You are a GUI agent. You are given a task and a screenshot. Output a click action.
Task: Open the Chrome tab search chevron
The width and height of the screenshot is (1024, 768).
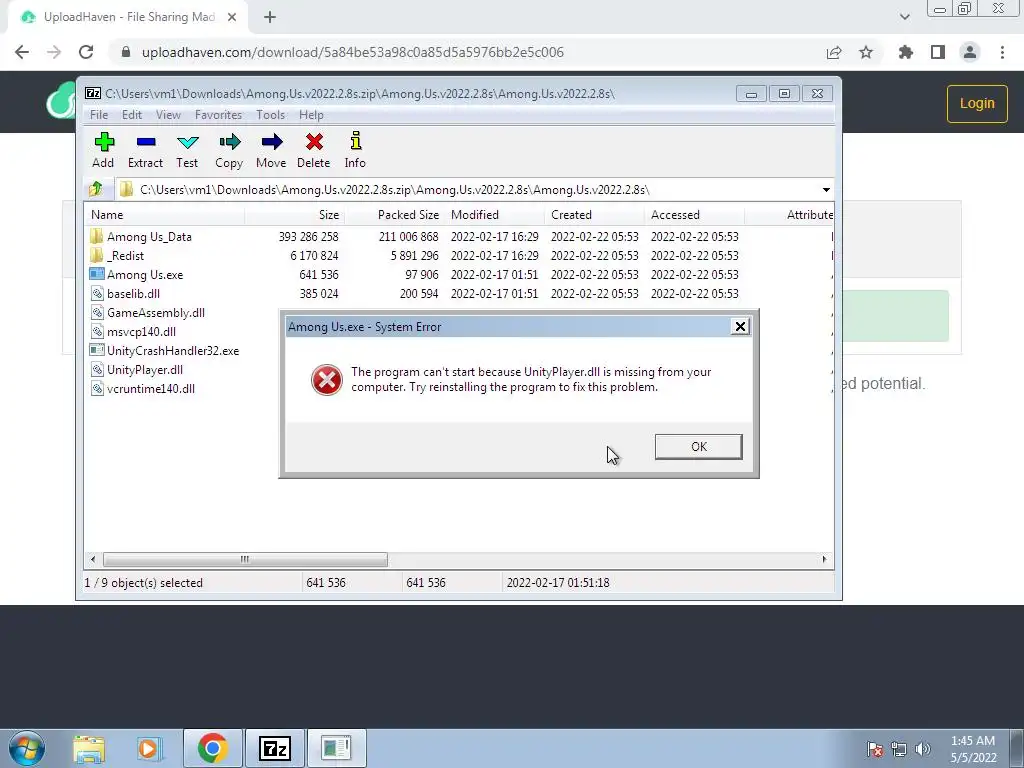point(904,17)
